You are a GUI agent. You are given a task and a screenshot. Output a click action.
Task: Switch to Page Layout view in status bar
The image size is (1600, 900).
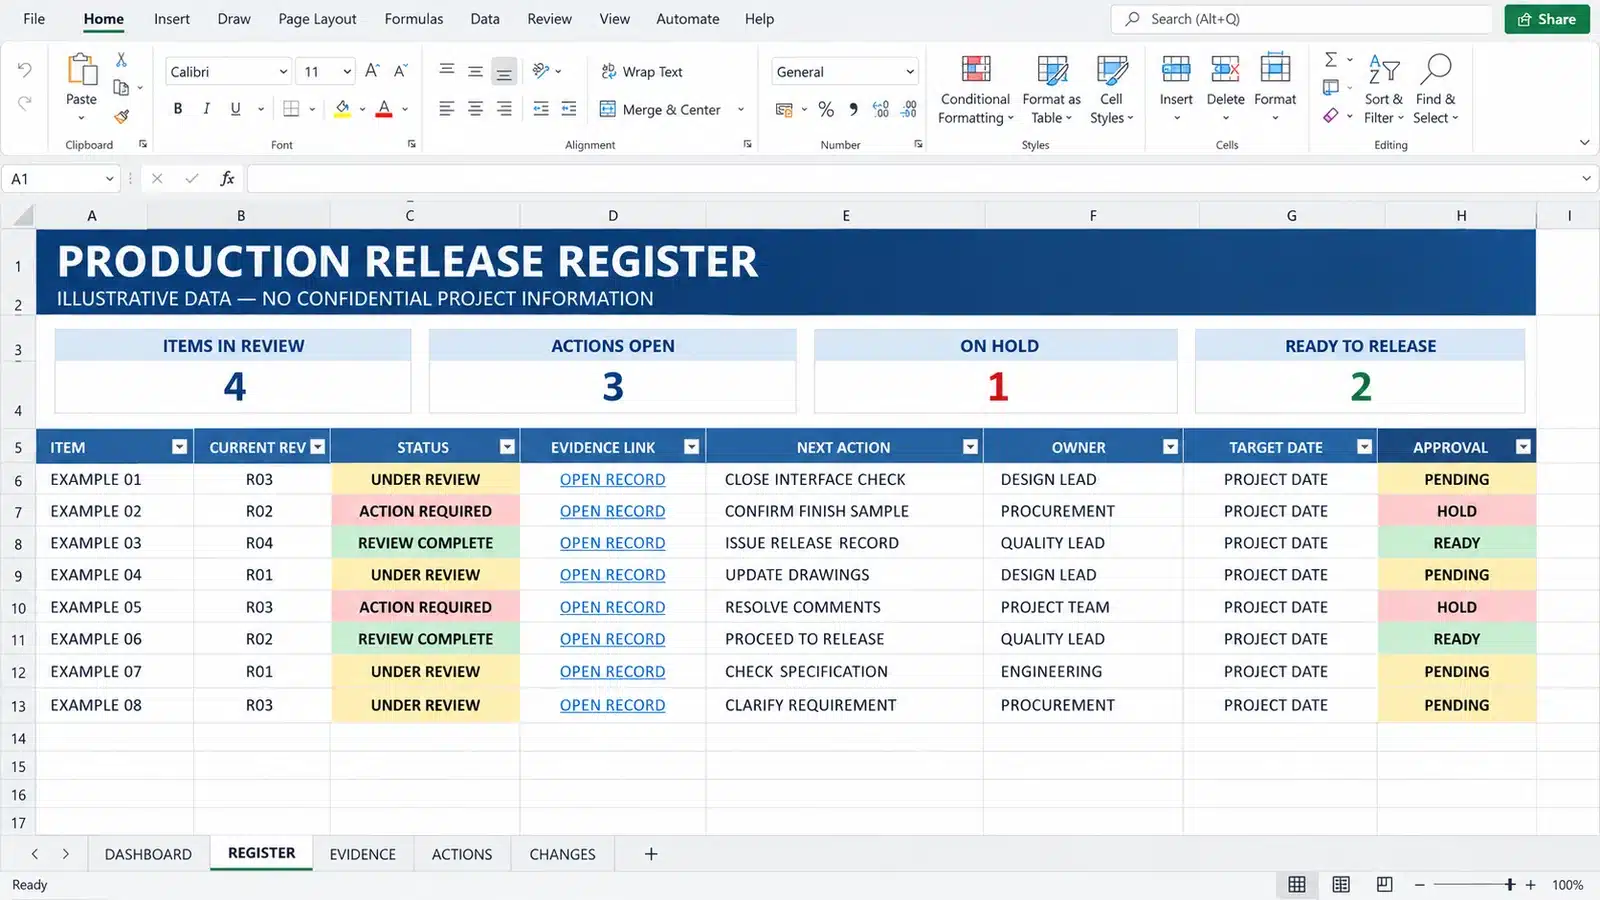tap(1341, 884)
